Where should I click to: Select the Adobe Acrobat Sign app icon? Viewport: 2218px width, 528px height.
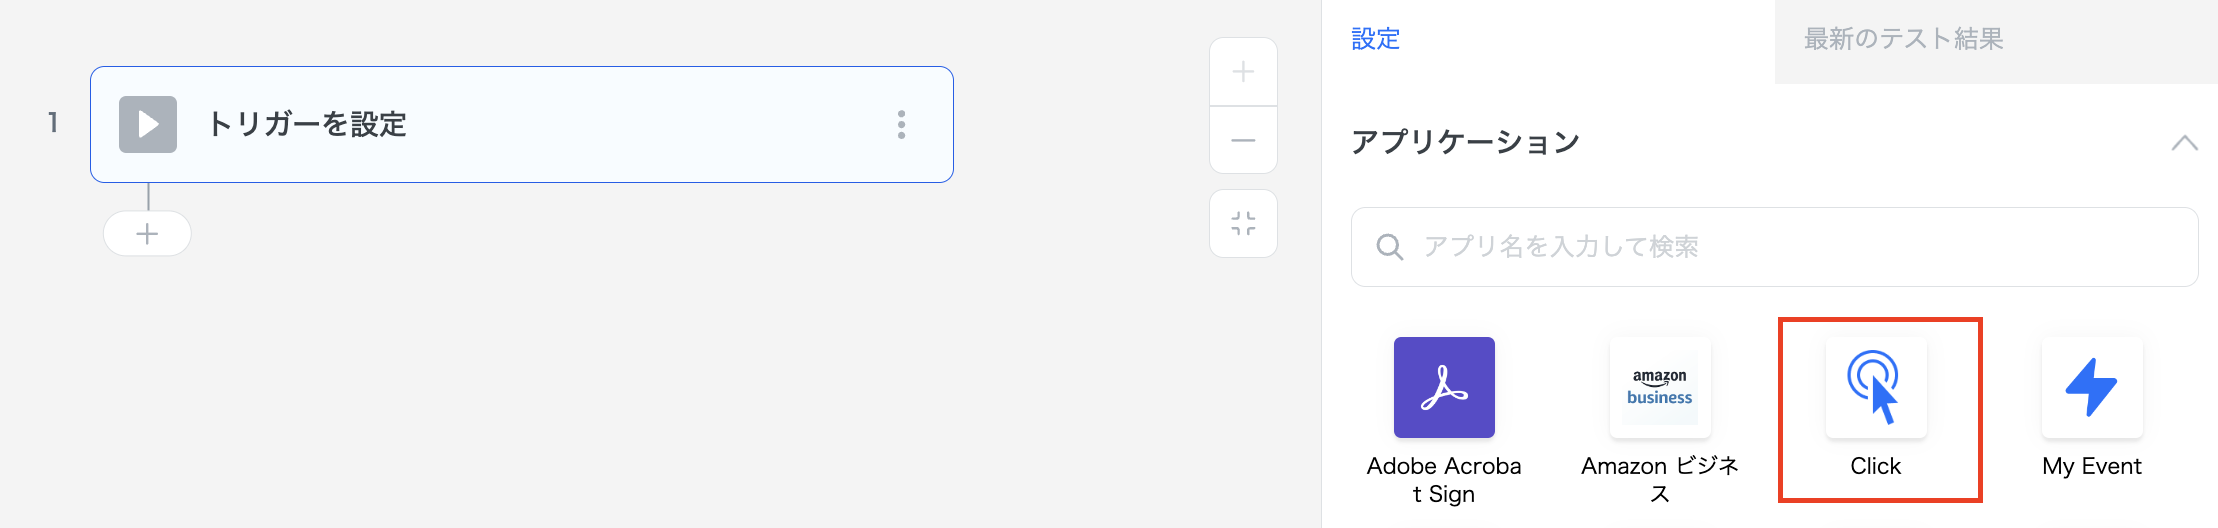(x=1444, y=387)
